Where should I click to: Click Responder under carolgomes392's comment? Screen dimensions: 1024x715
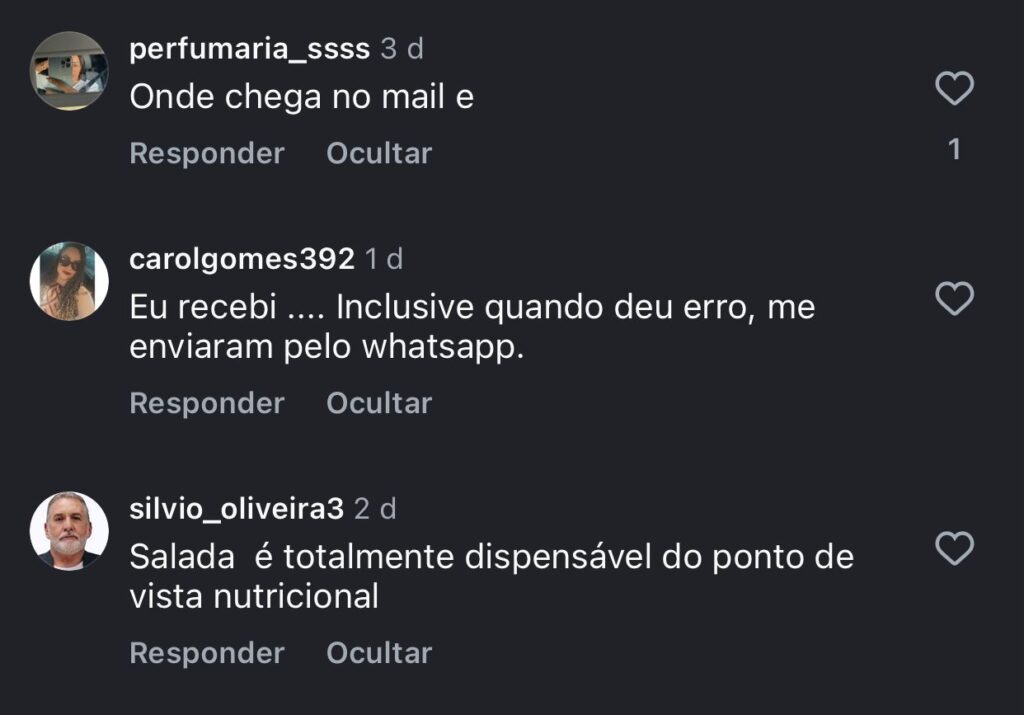(207, 403)
